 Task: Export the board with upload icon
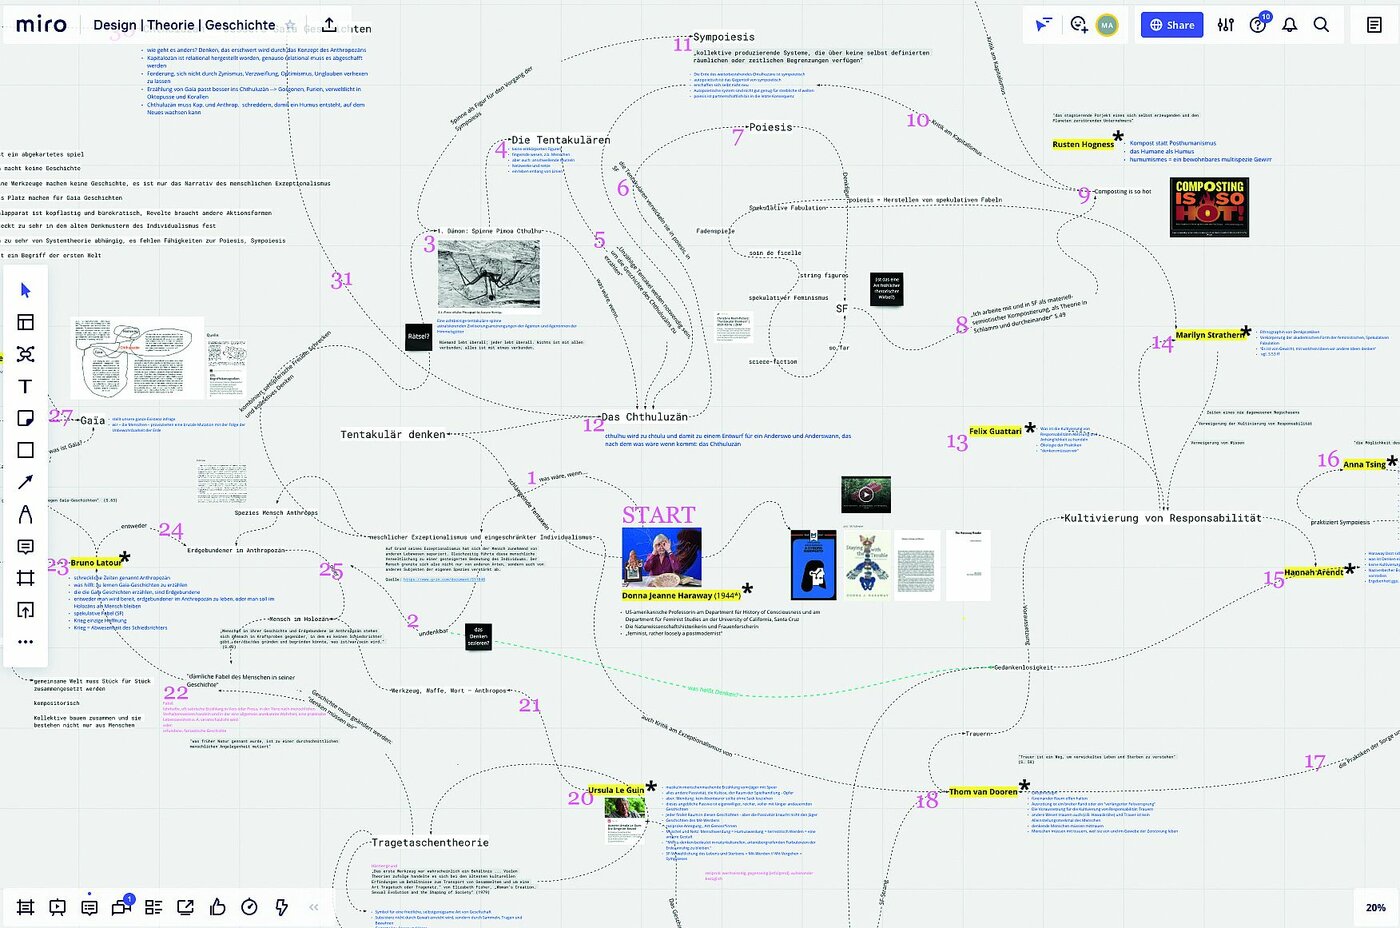point(329,25)
